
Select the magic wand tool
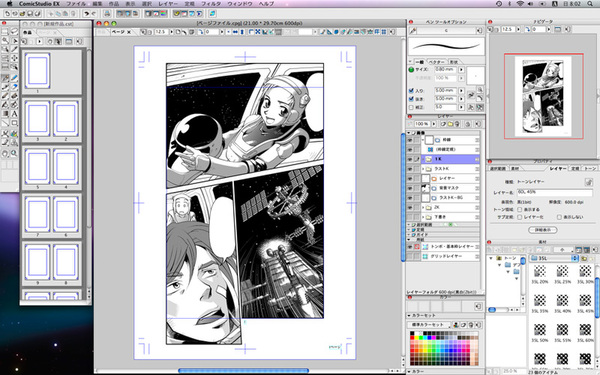click(5, 40)
